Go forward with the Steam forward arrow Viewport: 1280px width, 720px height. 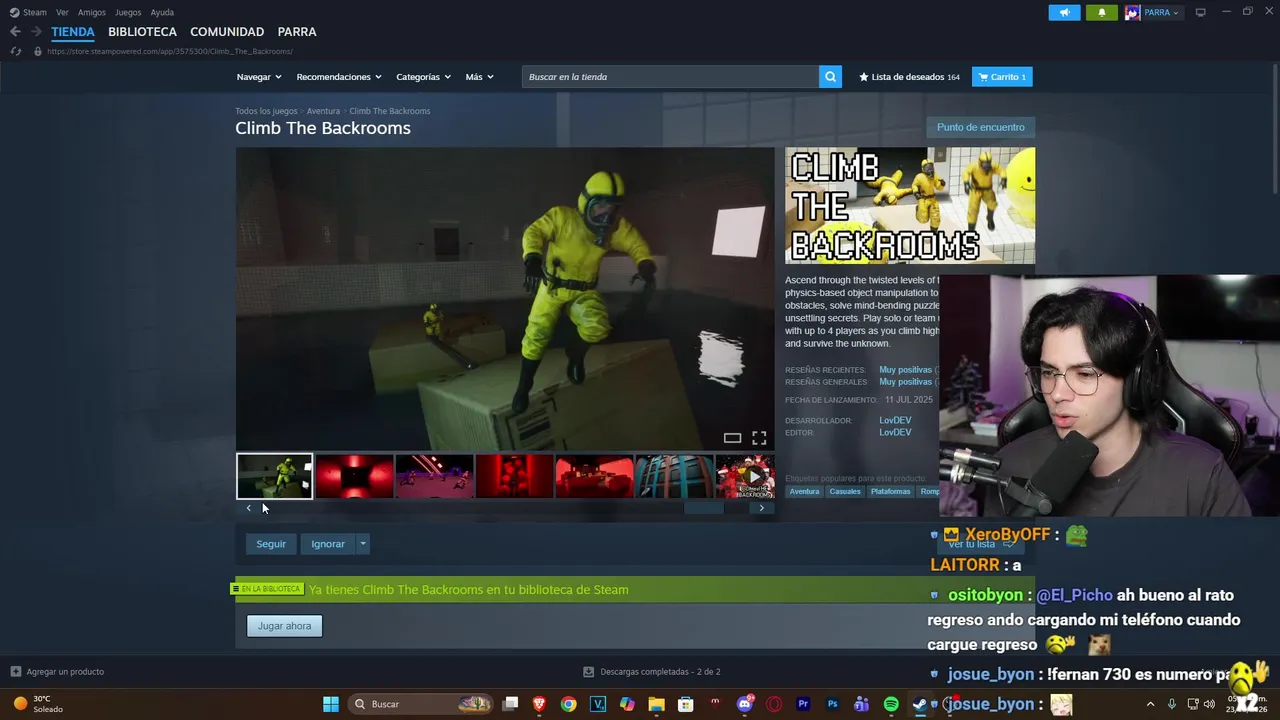pos(36,32)
